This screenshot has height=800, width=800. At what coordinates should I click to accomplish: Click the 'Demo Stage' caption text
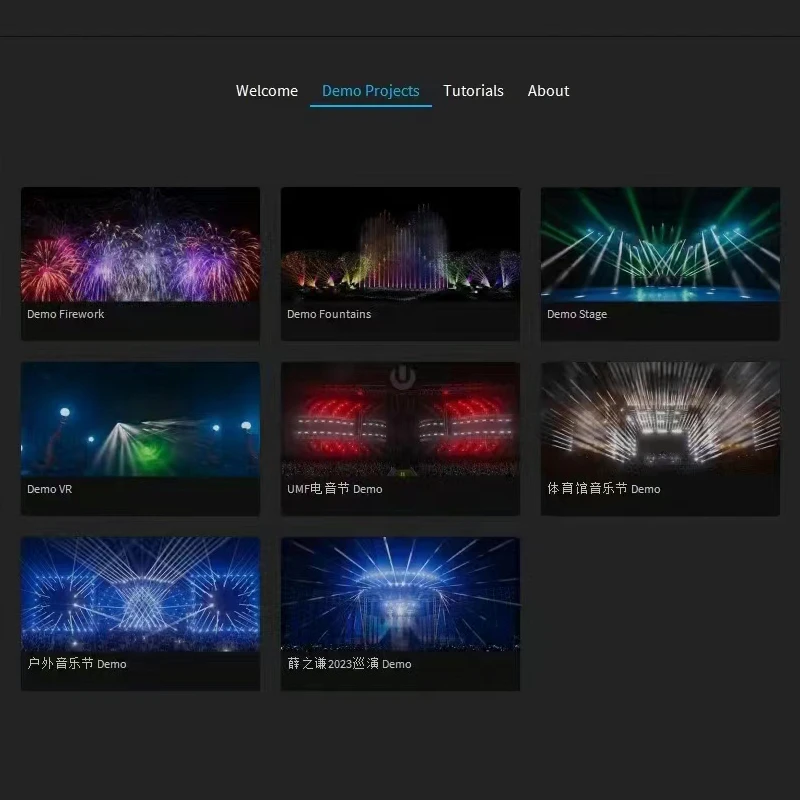click(x=577, y=314)
